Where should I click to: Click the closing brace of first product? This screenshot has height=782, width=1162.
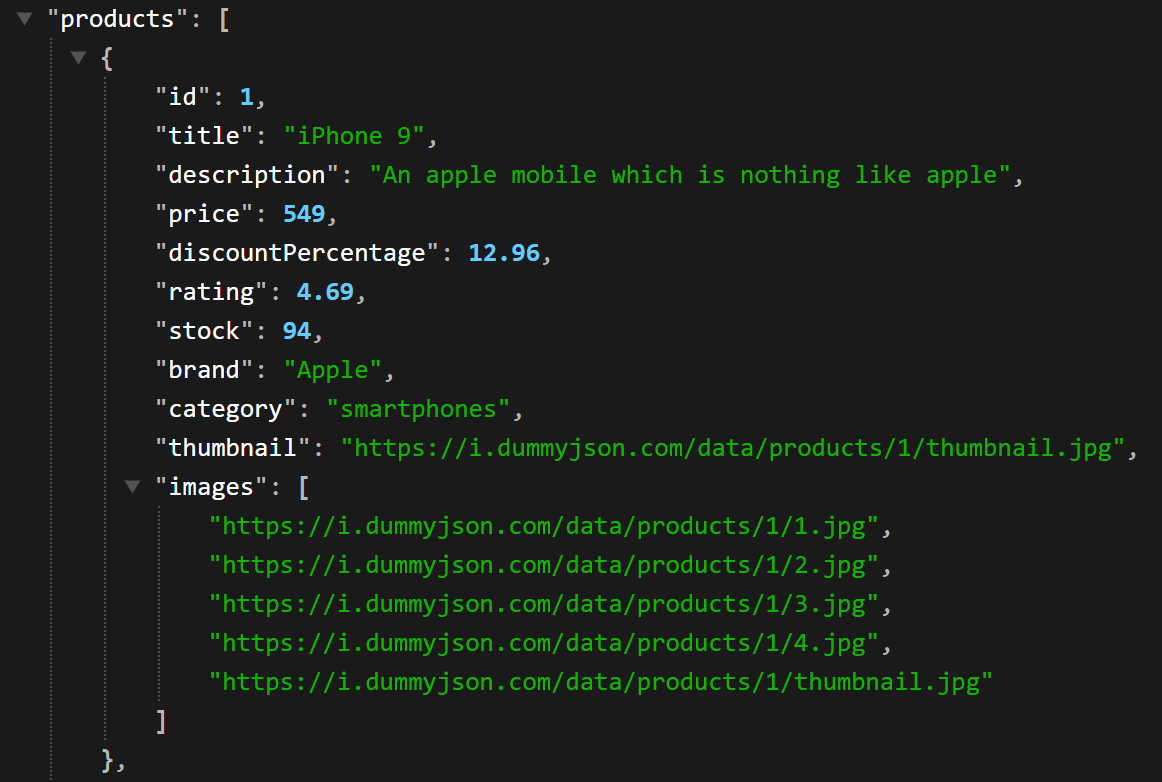click(108, 761)
